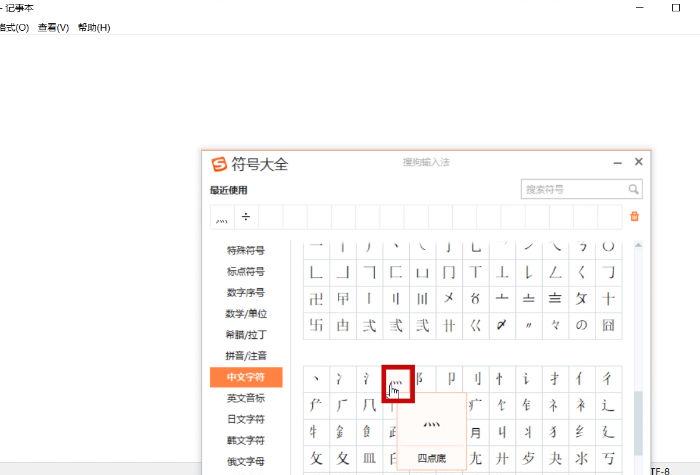Select the 厂 radical symbol
The height and width of the screenshot is (475, 700).
pos(342,405)
